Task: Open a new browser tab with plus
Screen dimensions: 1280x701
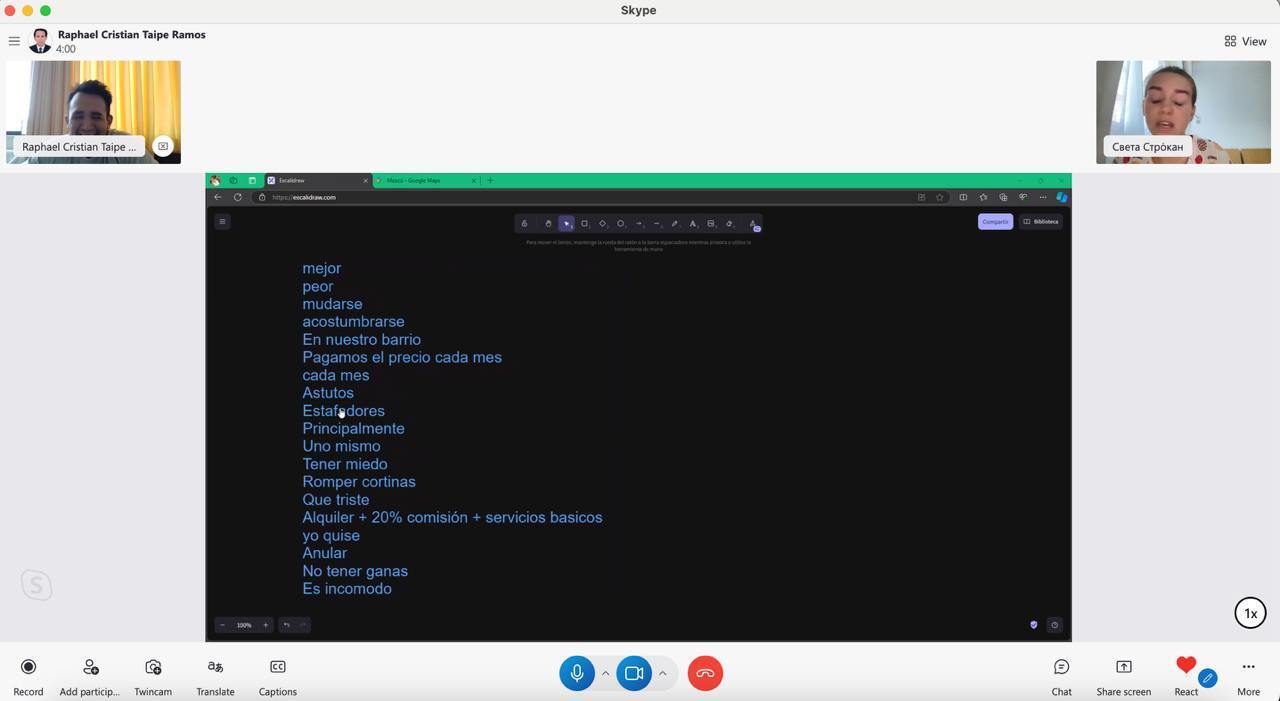Action: (490, 180)
